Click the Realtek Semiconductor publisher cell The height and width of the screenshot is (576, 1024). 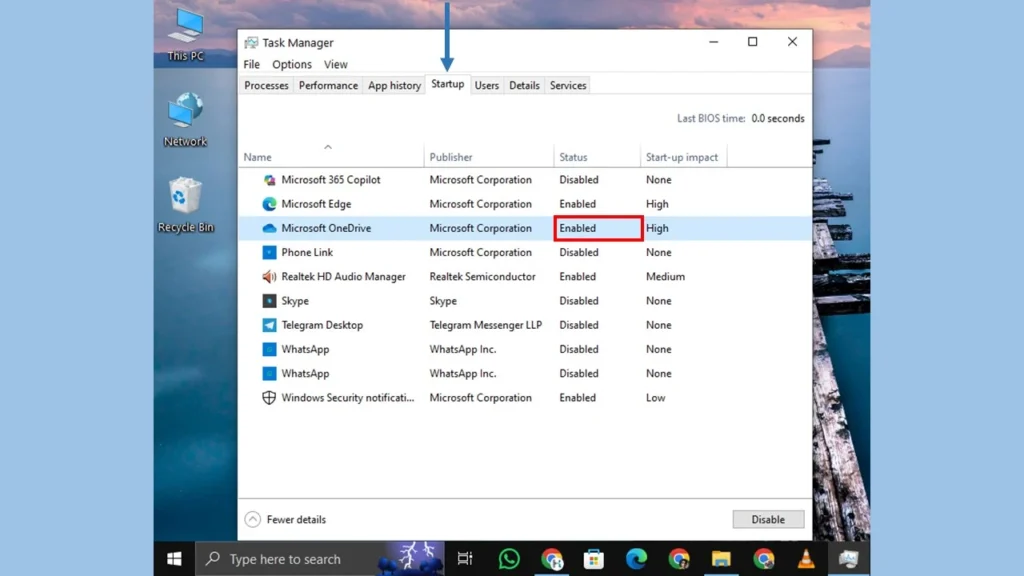click(x=483, y=276)
